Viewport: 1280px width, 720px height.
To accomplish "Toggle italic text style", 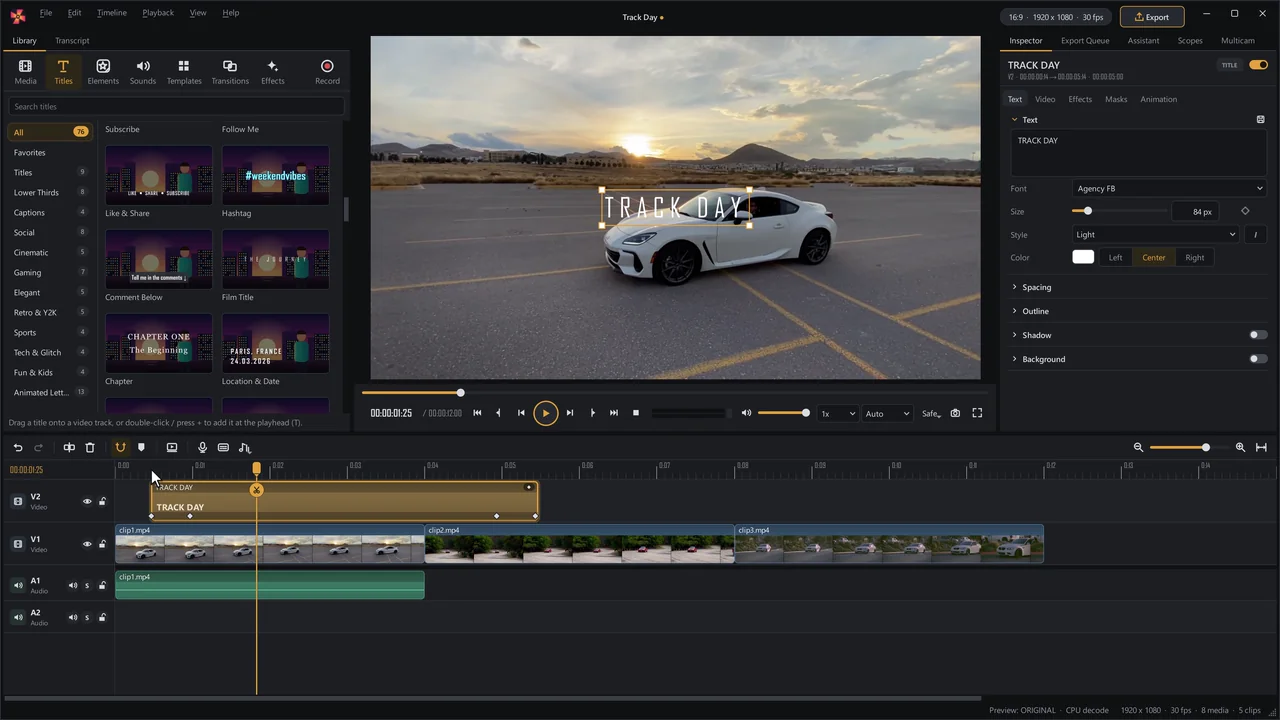I will [x=1256, y=235].
